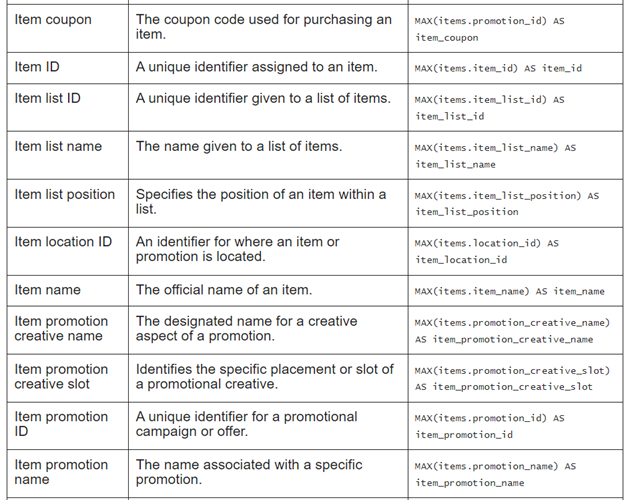Select the "Item ID" name cell

tap(37, 67)
